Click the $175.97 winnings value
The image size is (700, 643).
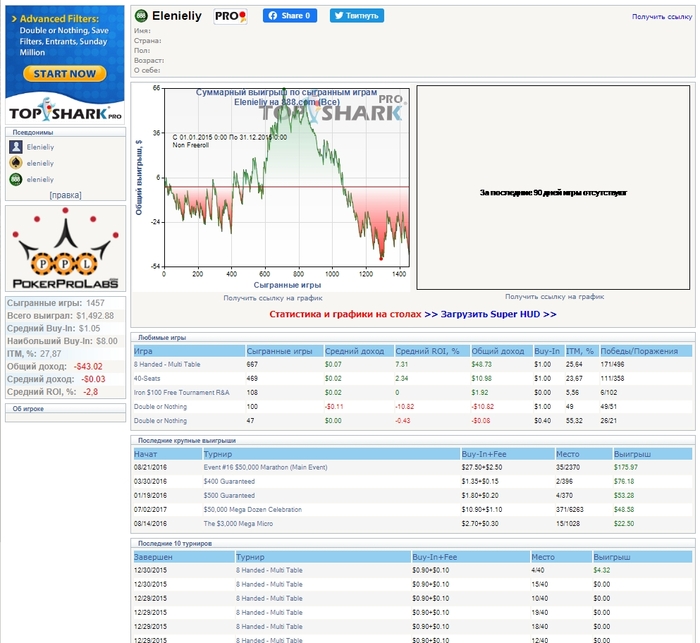click(x=625, y=467)
